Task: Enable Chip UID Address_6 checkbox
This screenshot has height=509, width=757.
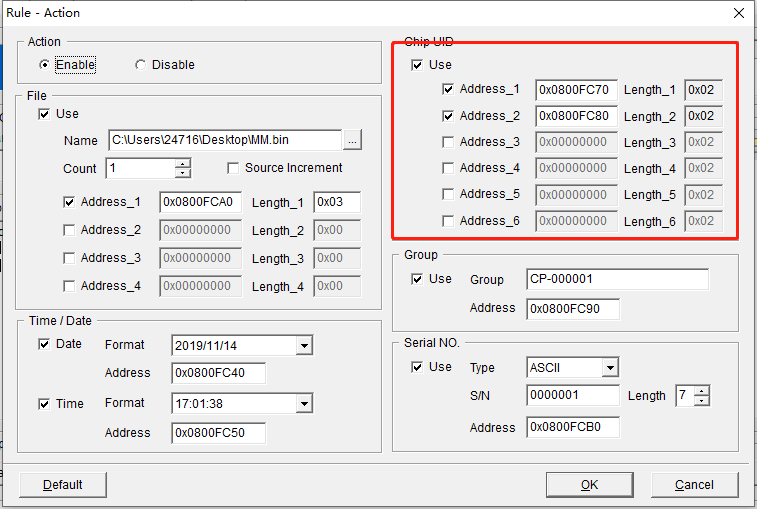Action: pyautogui.click(x=448, y=221)
